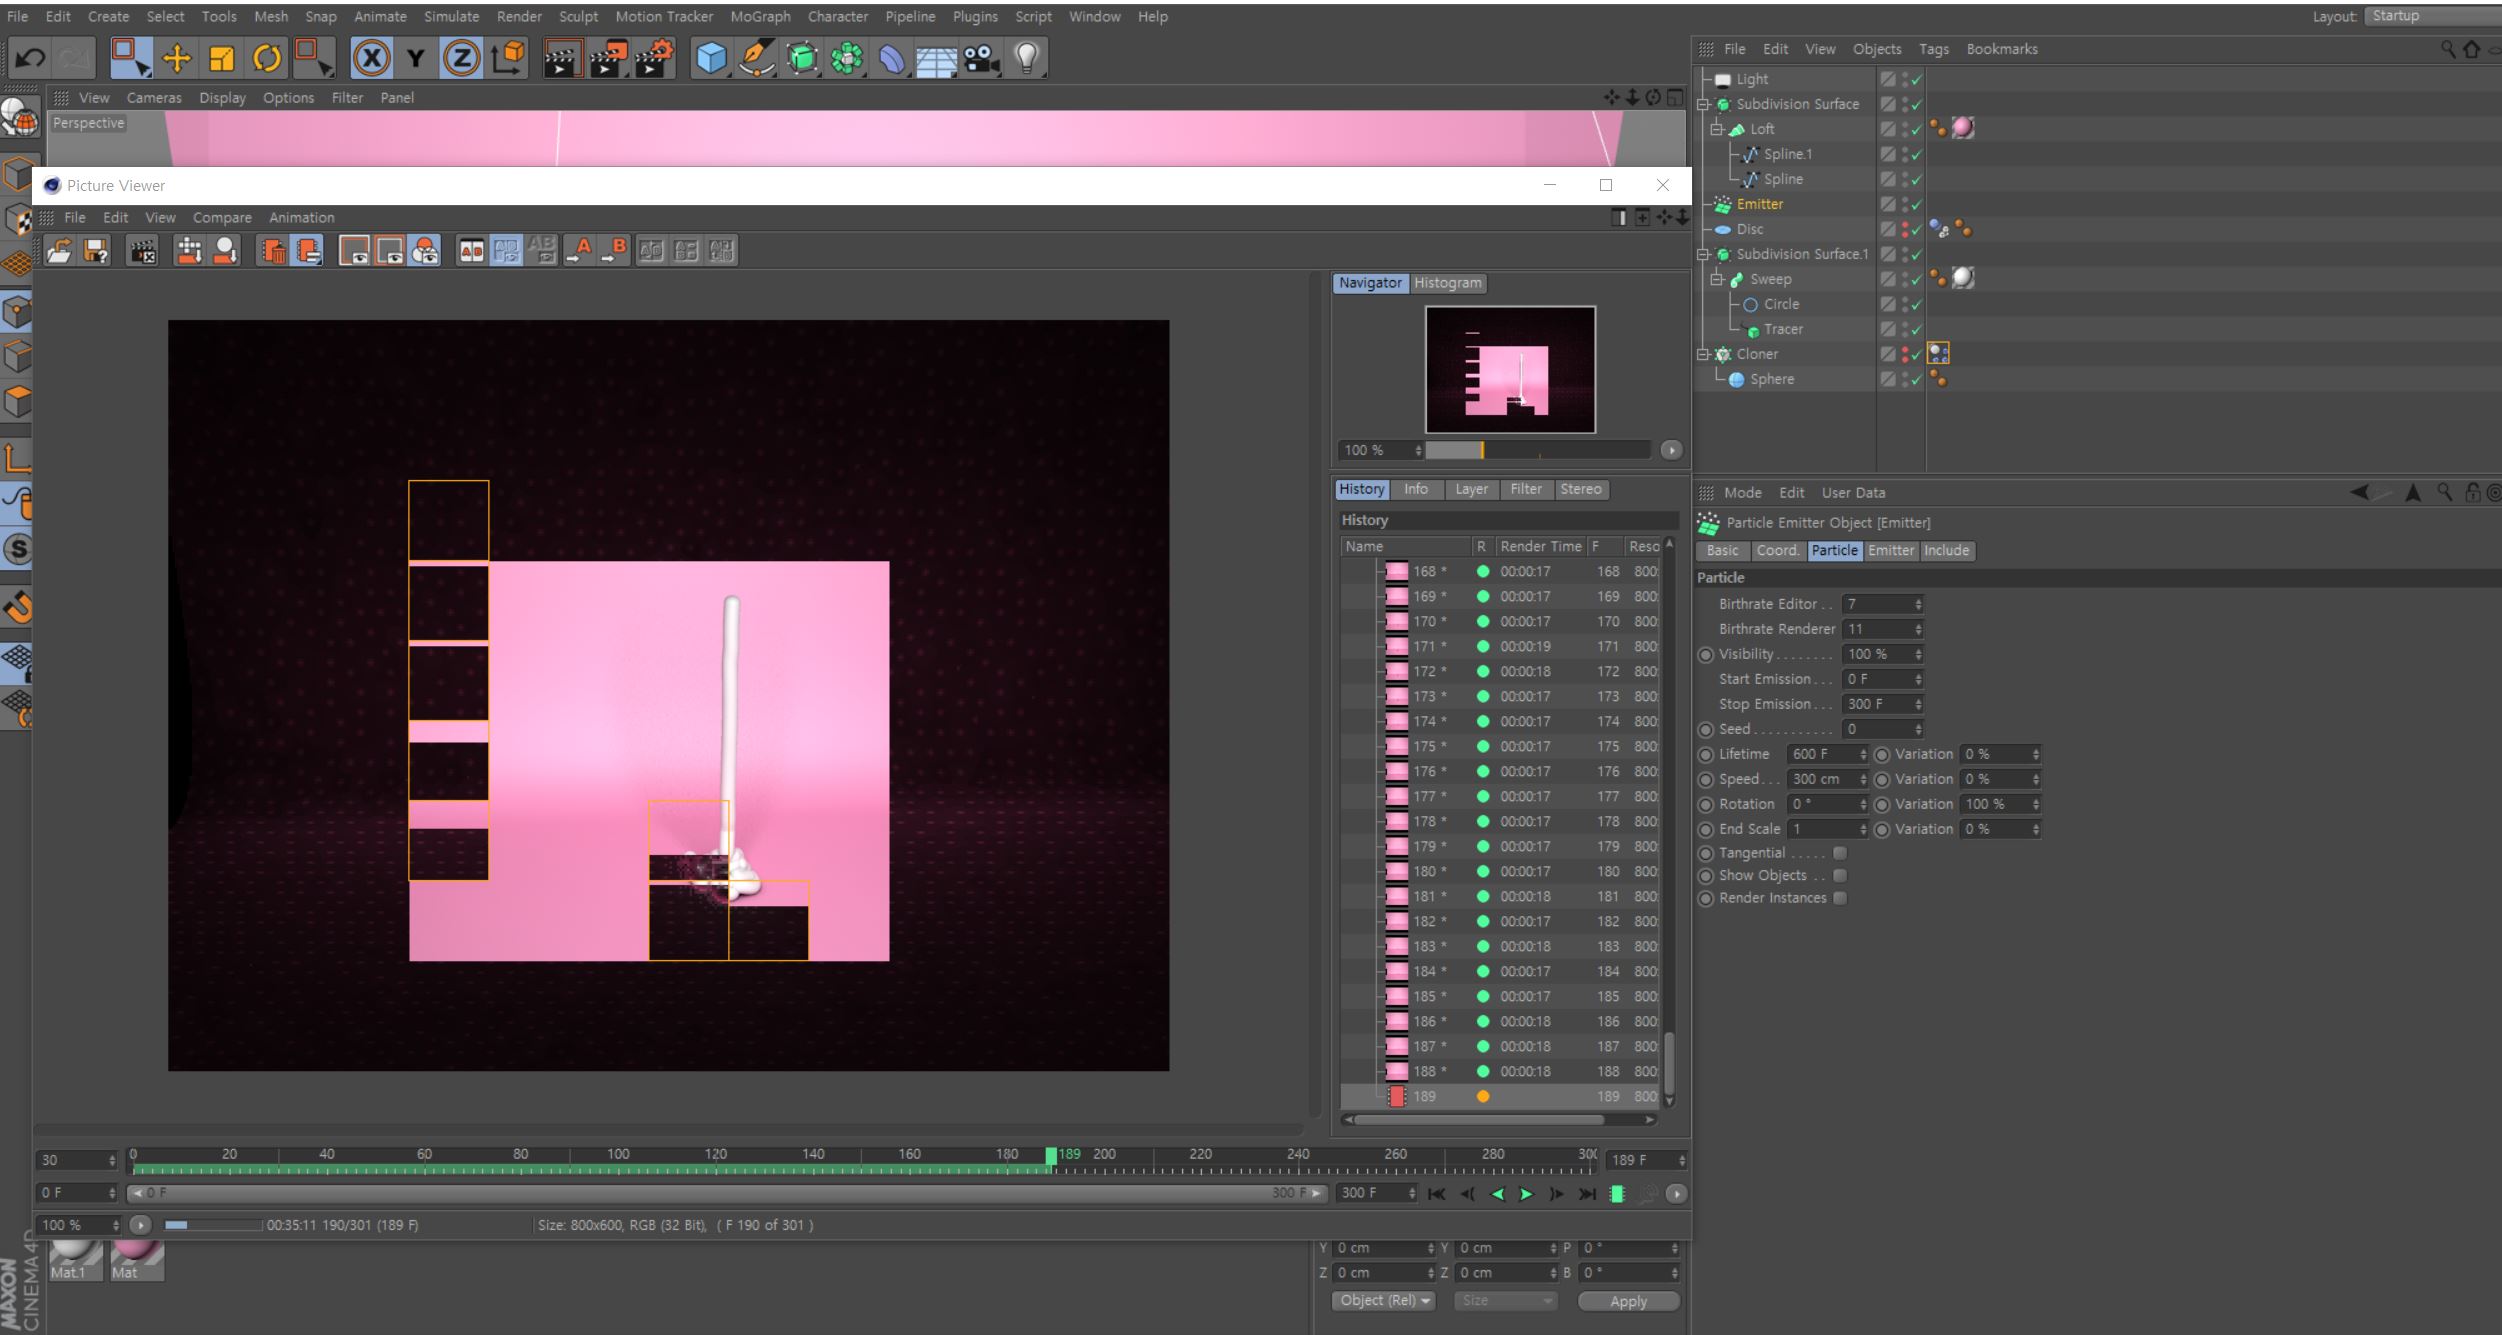
Task: Click Birthrate Editor stepper arrows
Action: point(1918,604)
